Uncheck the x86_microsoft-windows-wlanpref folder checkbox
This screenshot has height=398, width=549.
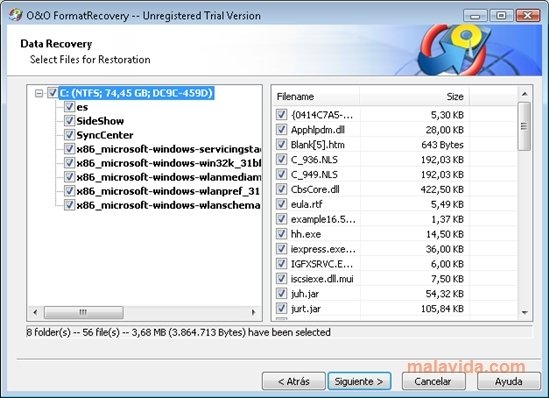point(69,191)
